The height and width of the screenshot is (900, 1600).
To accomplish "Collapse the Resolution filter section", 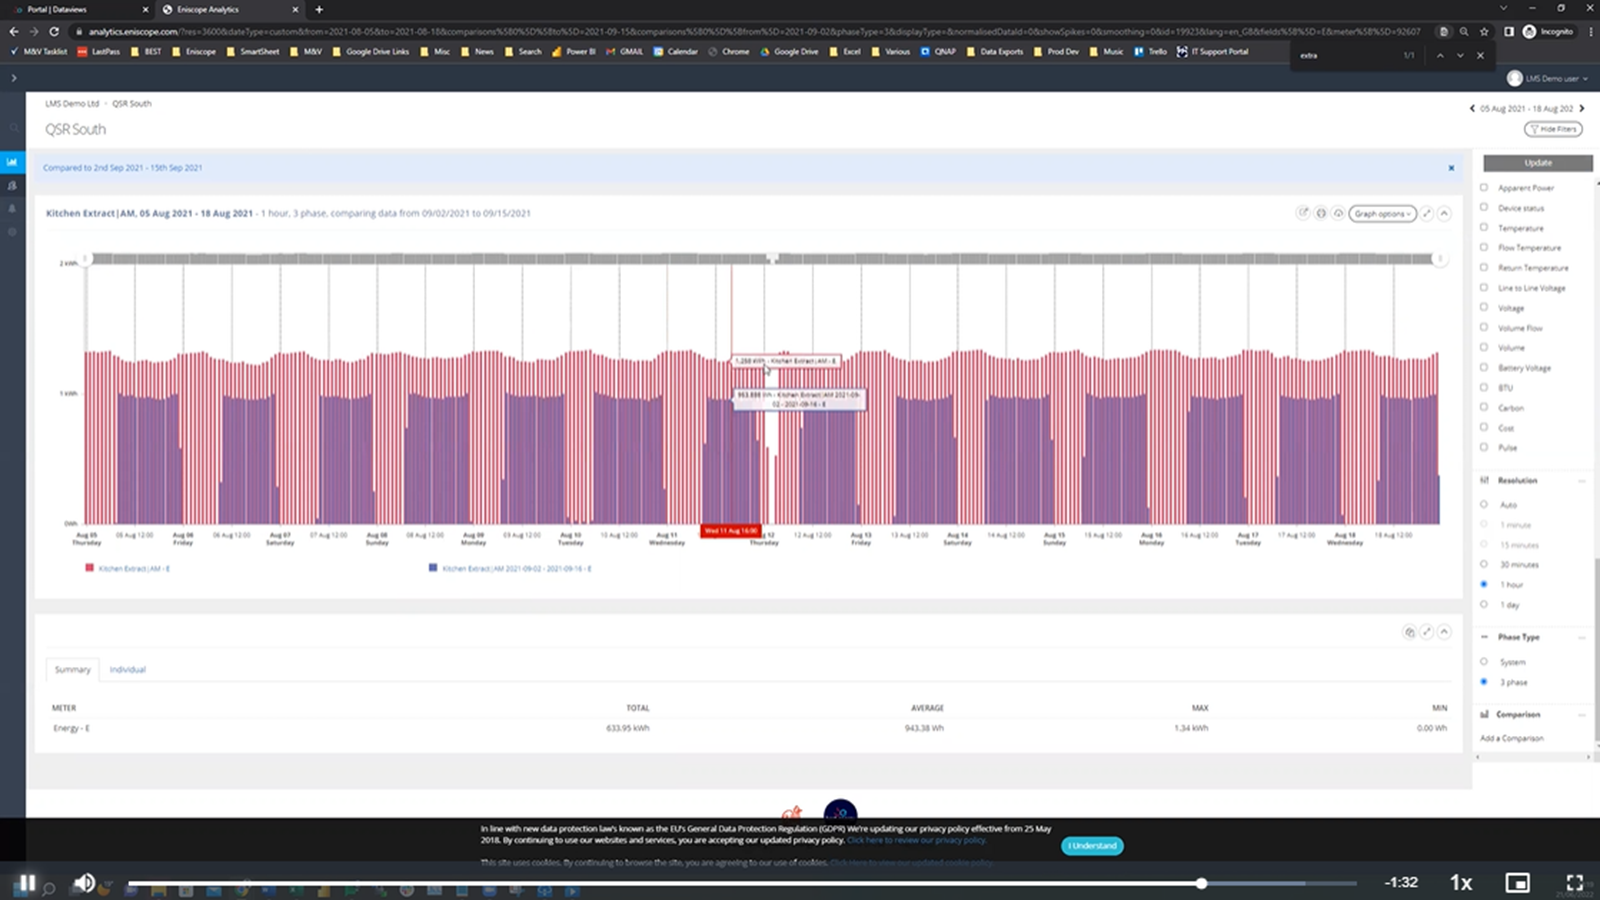I will click(1582, 481).
